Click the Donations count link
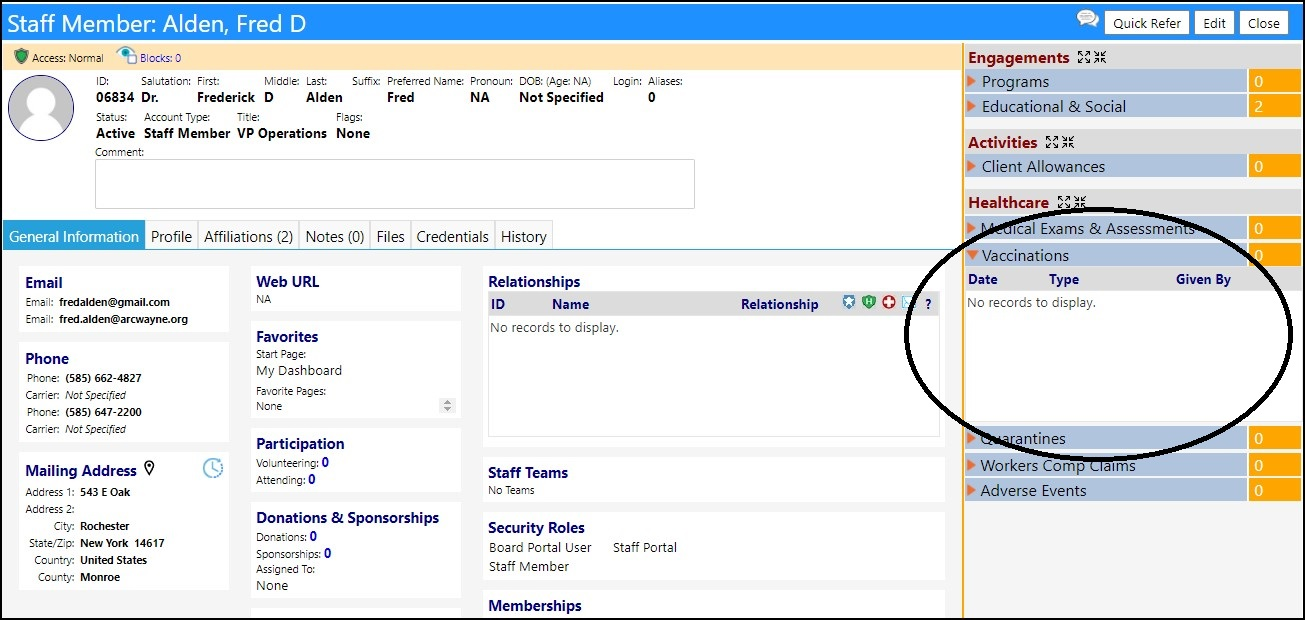The image size is (1305, 620). (313, 537)
